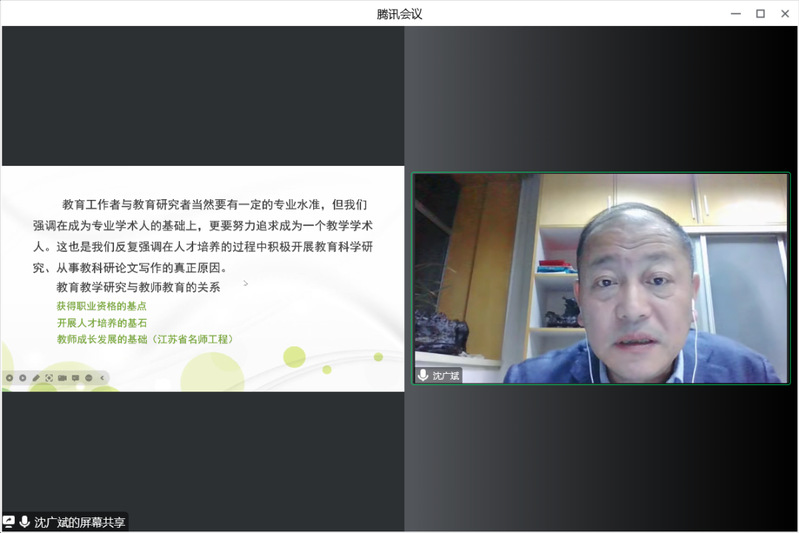Collapse the slide toolbar with the chevron arrow

pos(101,377)
